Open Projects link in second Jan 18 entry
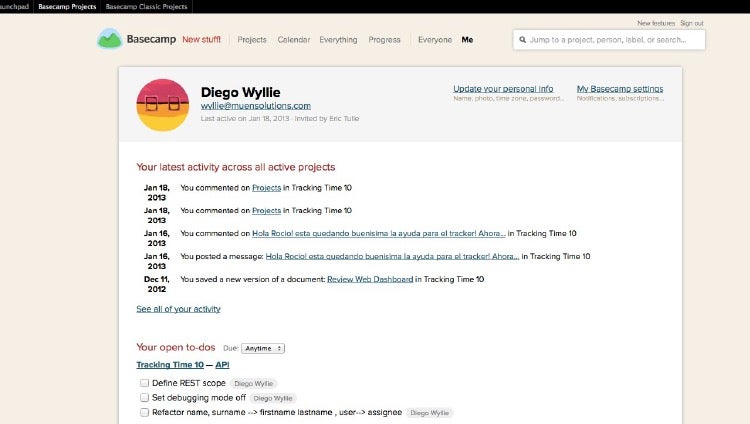Image resolution: width=750 pixels, height=424 pixels. (266, 211)
